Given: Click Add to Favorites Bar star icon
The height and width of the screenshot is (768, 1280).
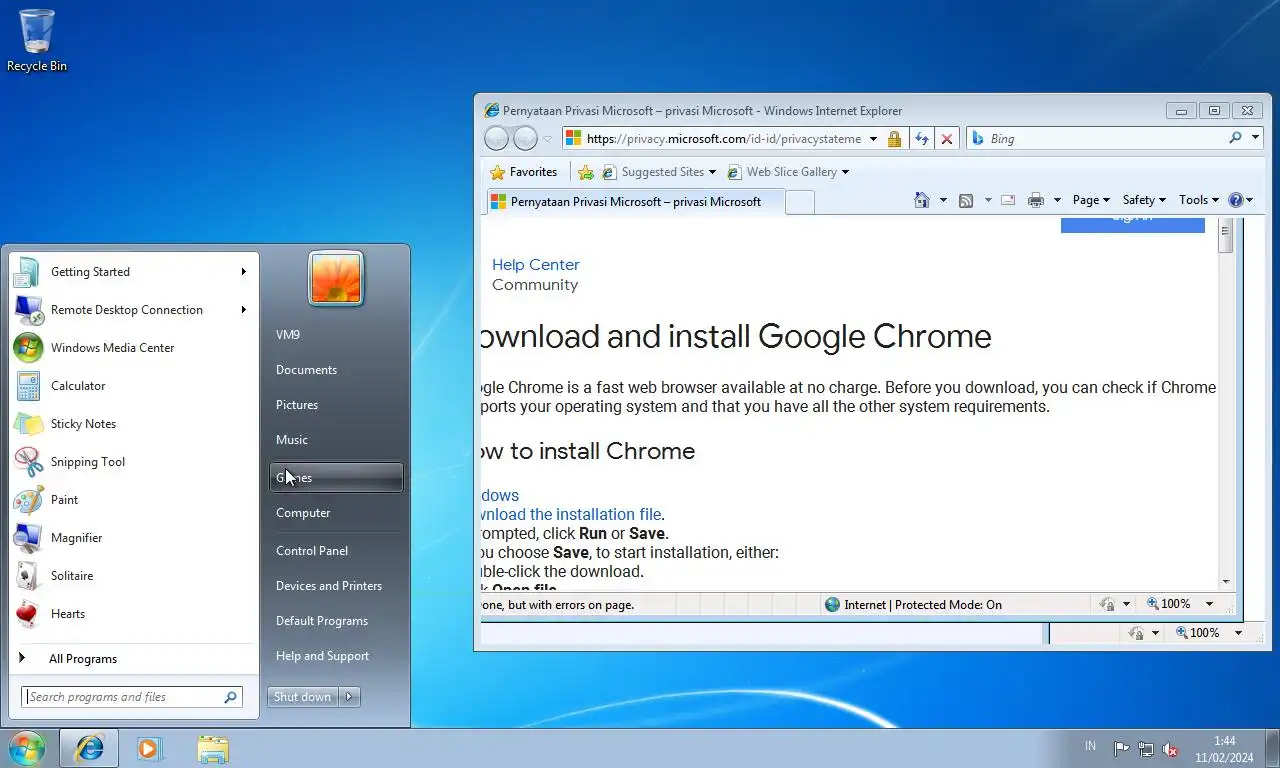Looking at the screenshot, I should (x=586, y=172).
